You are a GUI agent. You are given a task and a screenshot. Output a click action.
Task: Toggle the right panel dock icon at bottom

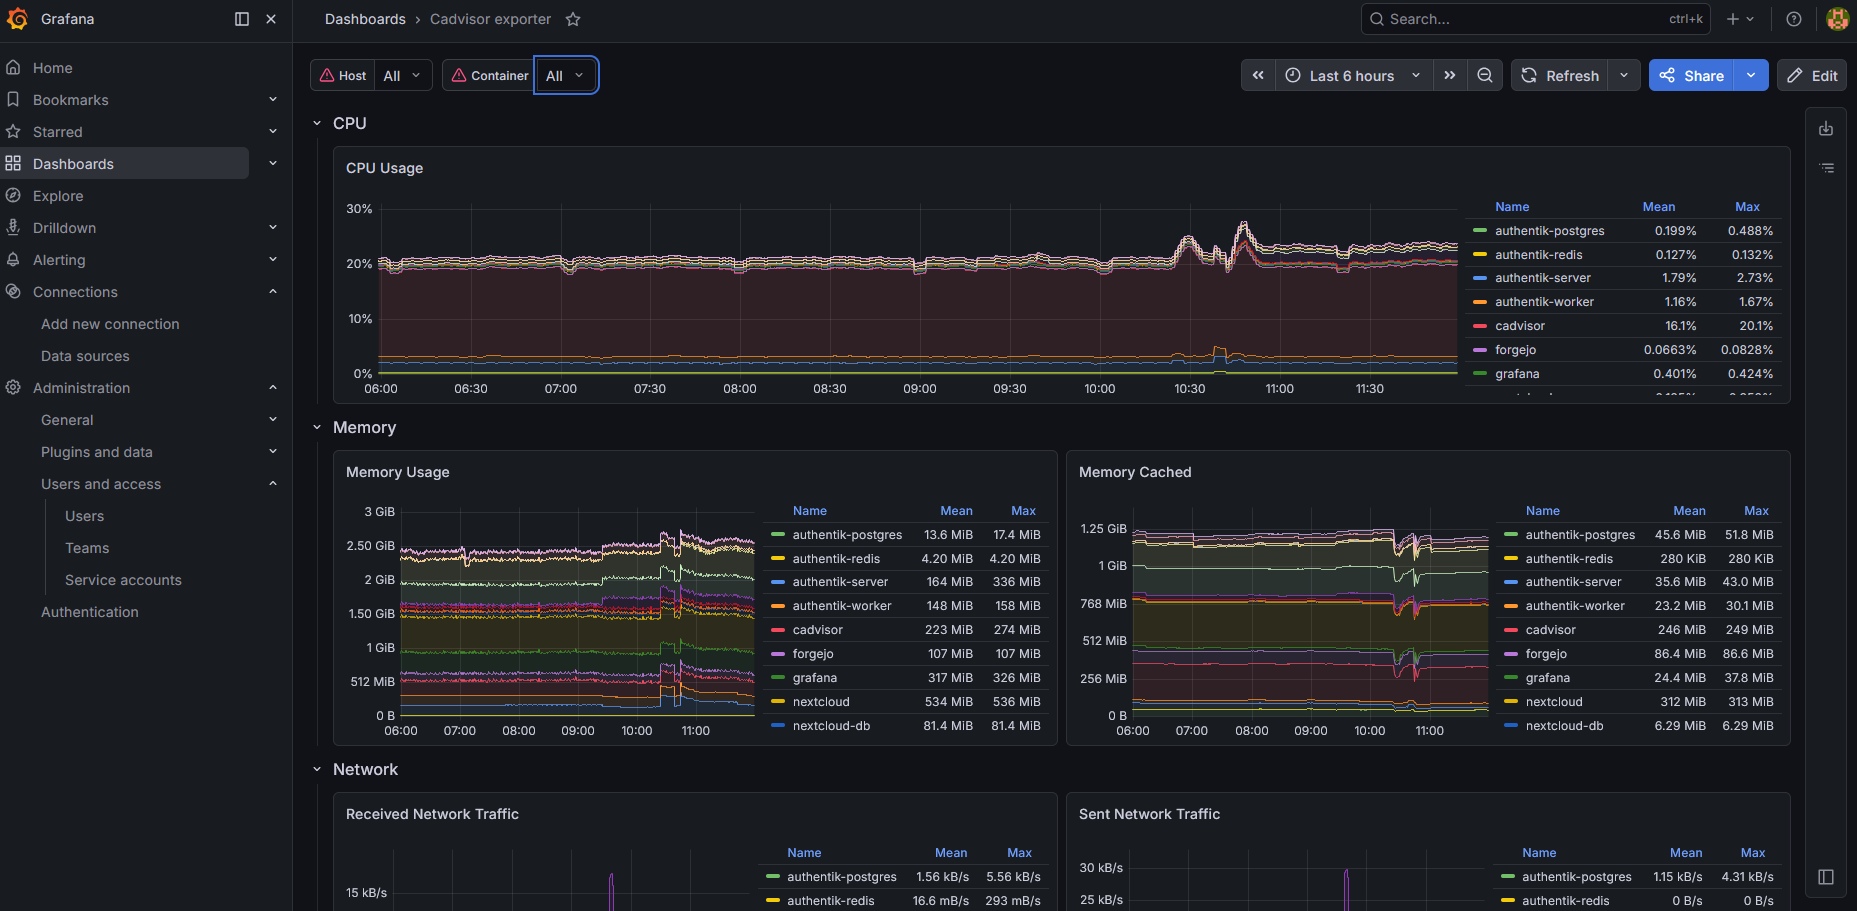click(x=1826, y=877)
